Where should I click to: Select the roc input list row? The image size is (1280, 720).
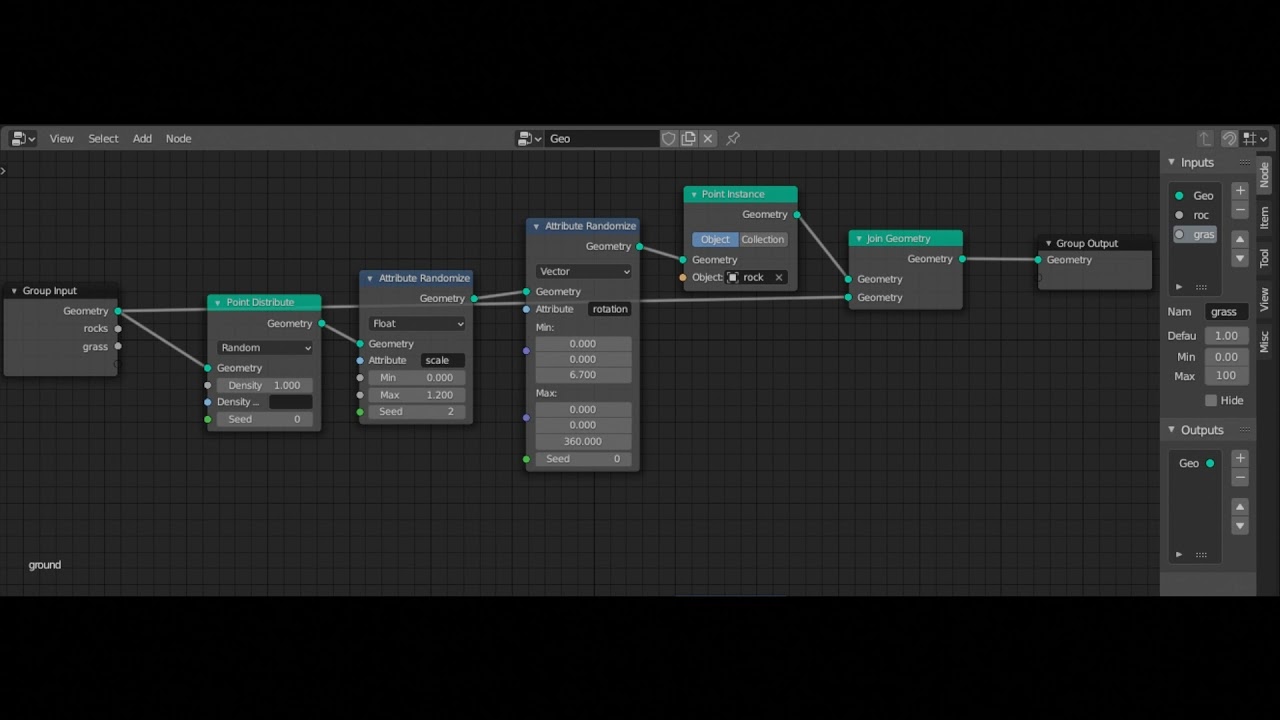[1196, 215]
